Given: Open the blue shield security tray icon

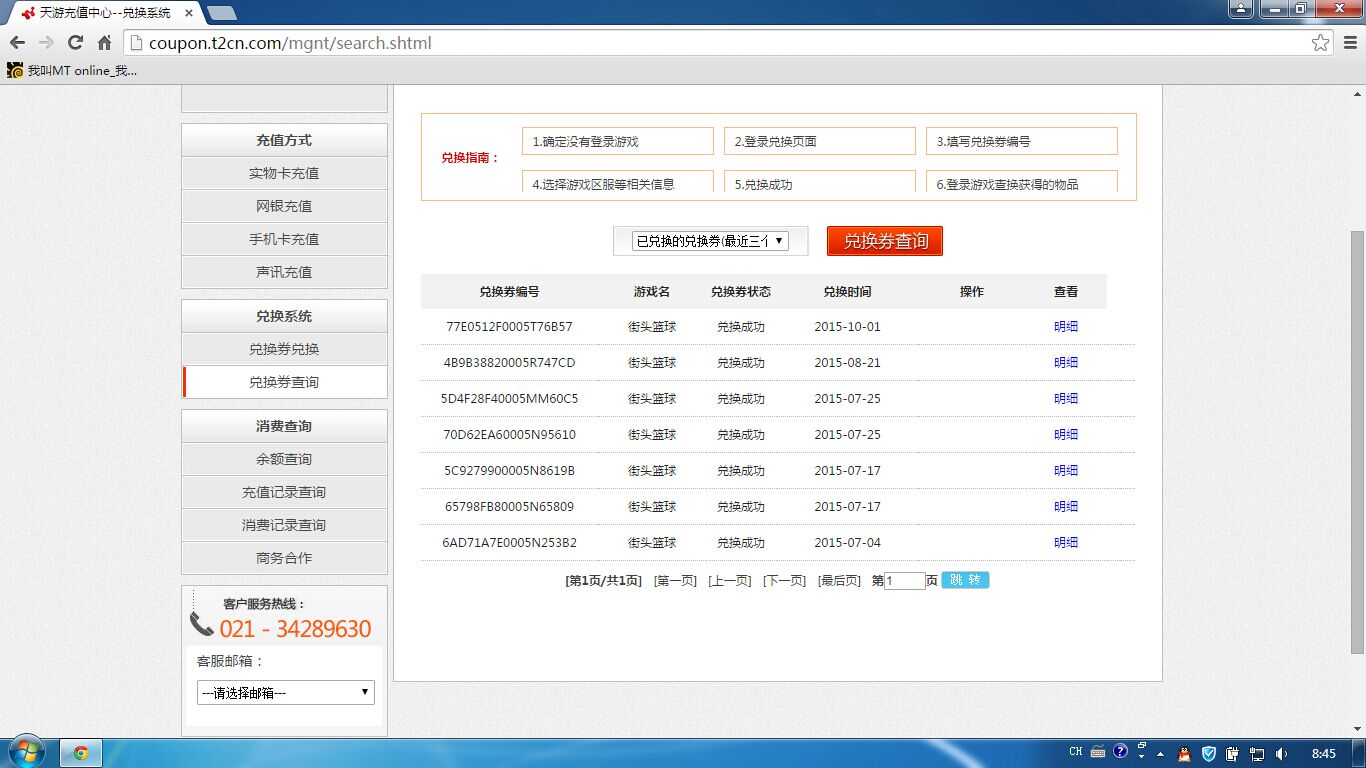Looking at the screenshot, I should pyautogui.click(x=1208, y=753).
